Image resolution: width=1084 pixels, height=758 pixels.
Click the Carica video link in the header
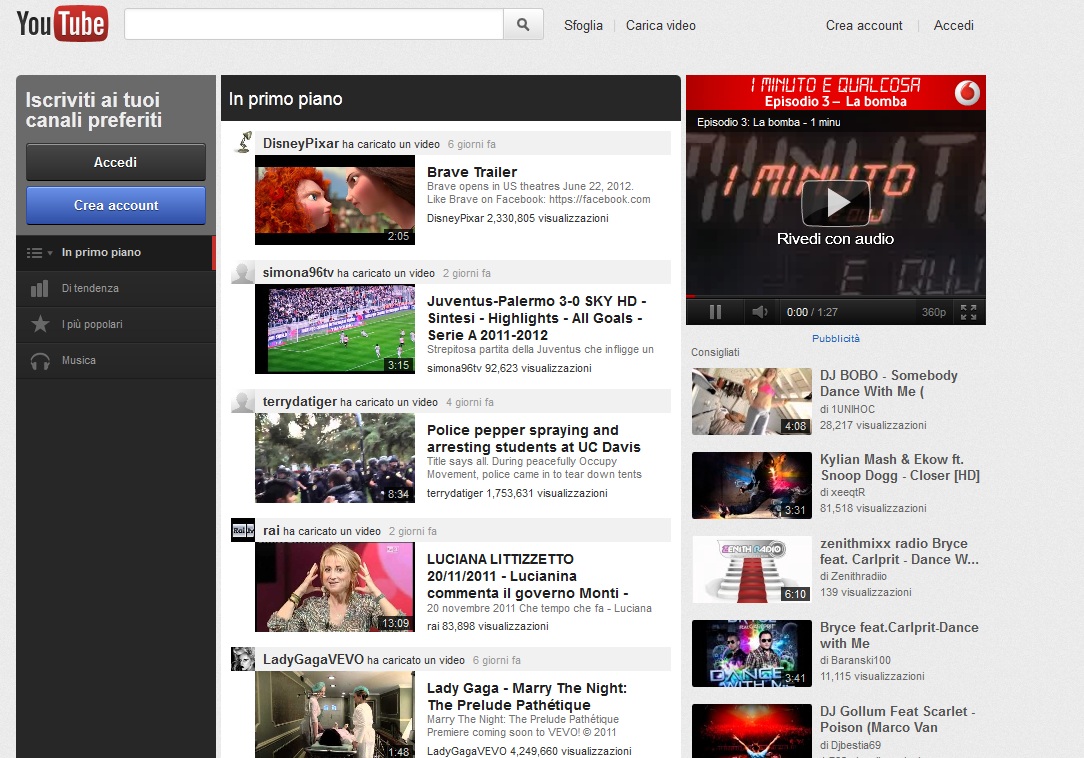pyautogui.click(x=660, y=26)
